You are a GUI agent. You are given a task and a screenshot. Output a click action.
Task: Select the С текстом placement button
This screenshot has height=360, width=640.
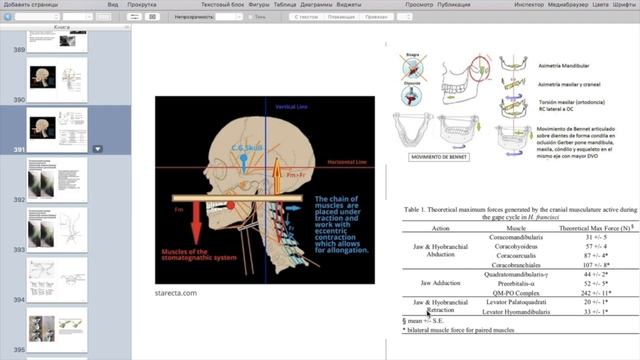(306, 17)
